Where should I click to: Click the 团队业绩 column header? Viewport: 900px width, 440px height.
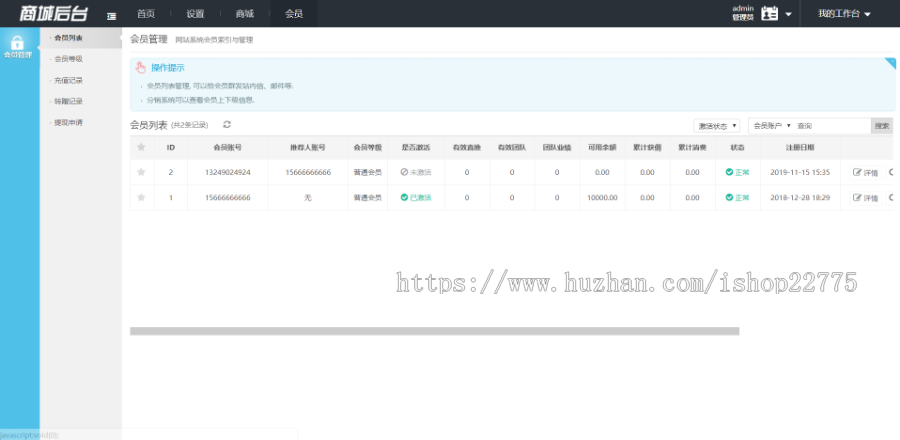pyautogui.click(x=557, y=147)
